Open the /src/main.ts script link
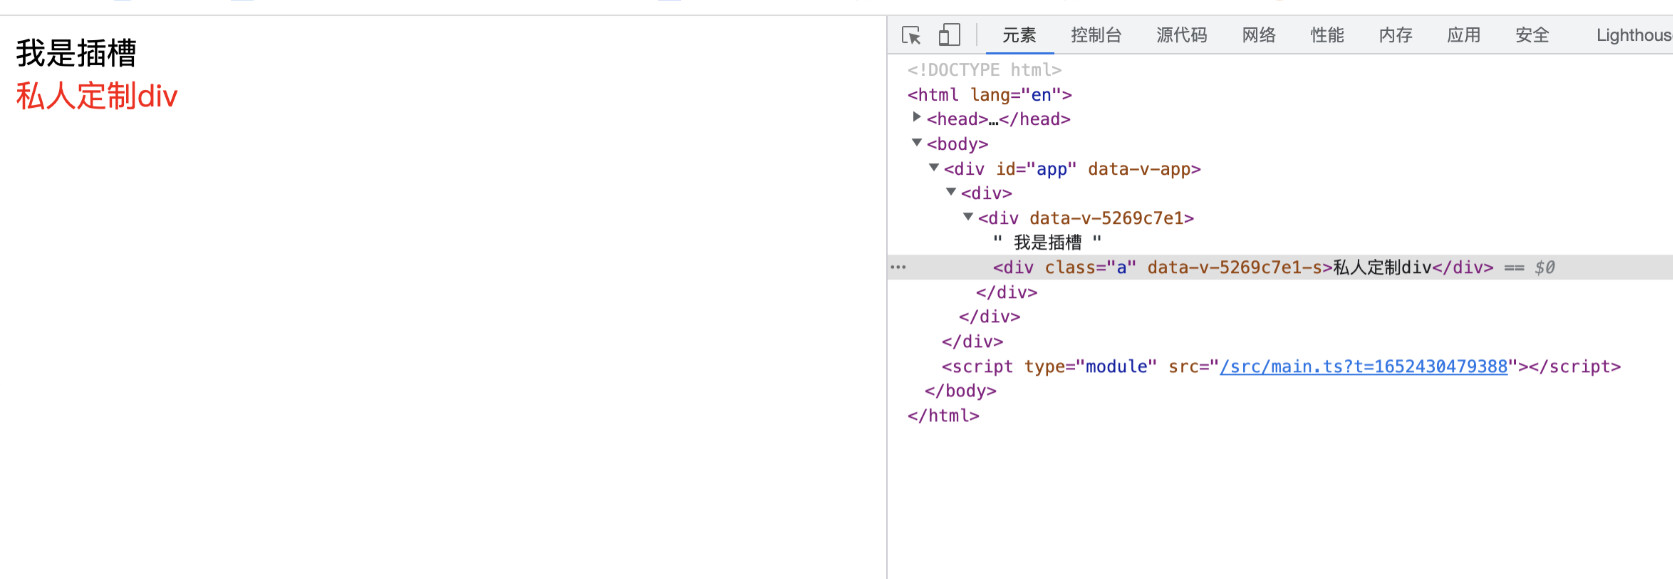Image resolution: width=1673 pixels, height=579 pixels. click(1364, 366)
